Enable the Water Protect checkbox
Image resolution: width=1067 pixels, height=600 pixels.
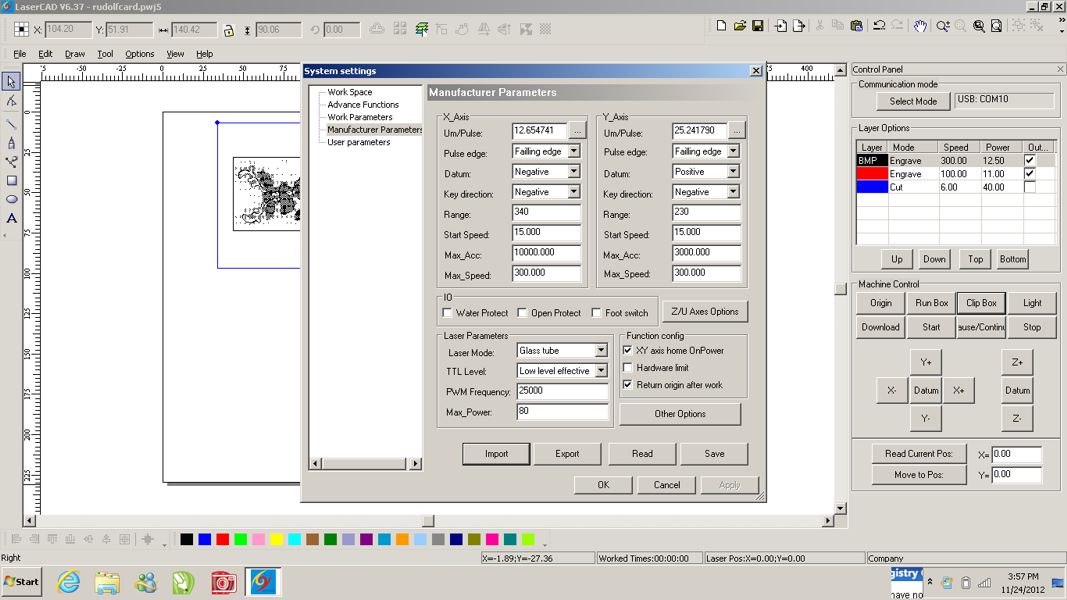click(x=448, y=313)
